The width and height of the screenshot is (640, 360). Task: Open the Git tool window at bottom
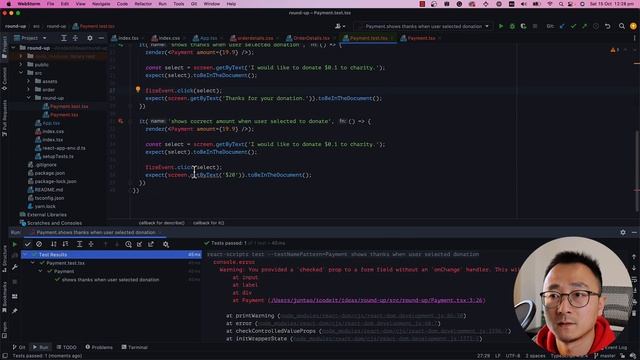19,347
